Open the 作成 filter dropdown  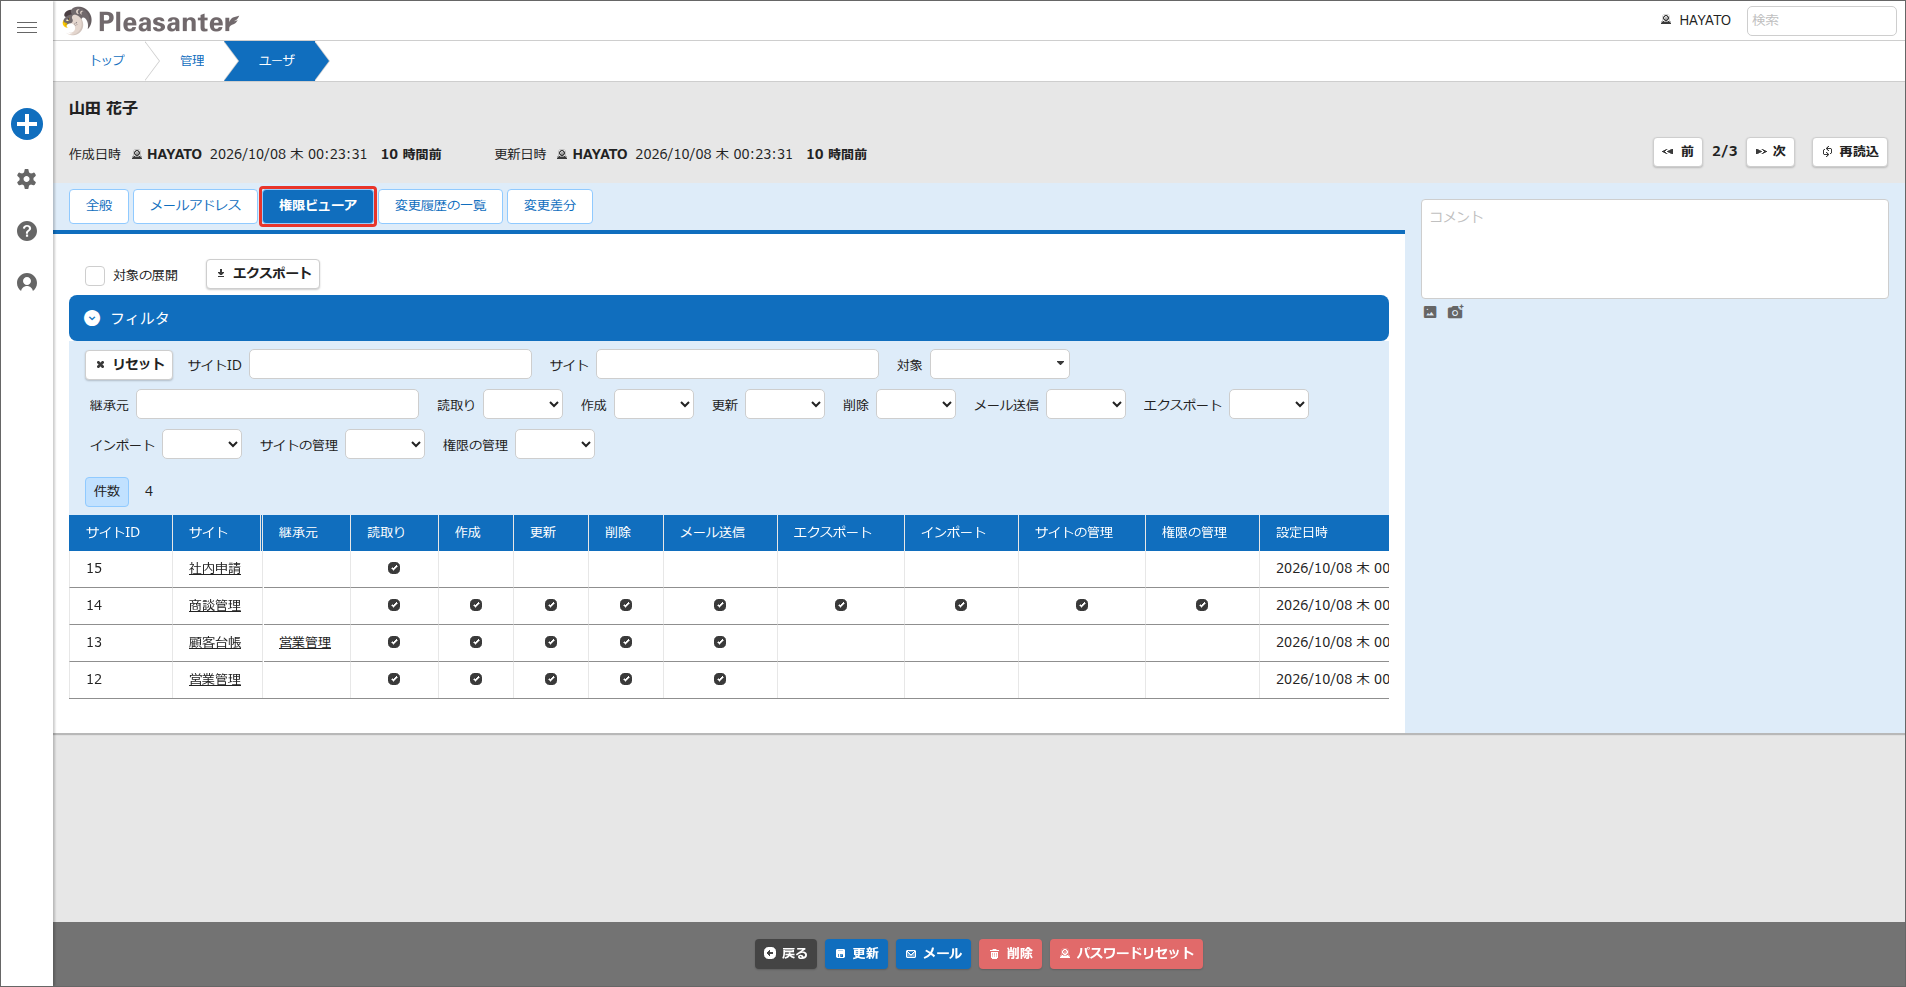pyautogui.click(x=654, y=404)
